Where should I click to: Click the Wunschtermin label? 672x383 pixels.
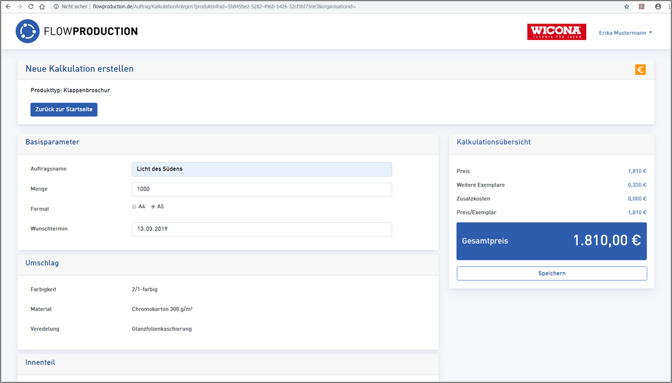49,229
